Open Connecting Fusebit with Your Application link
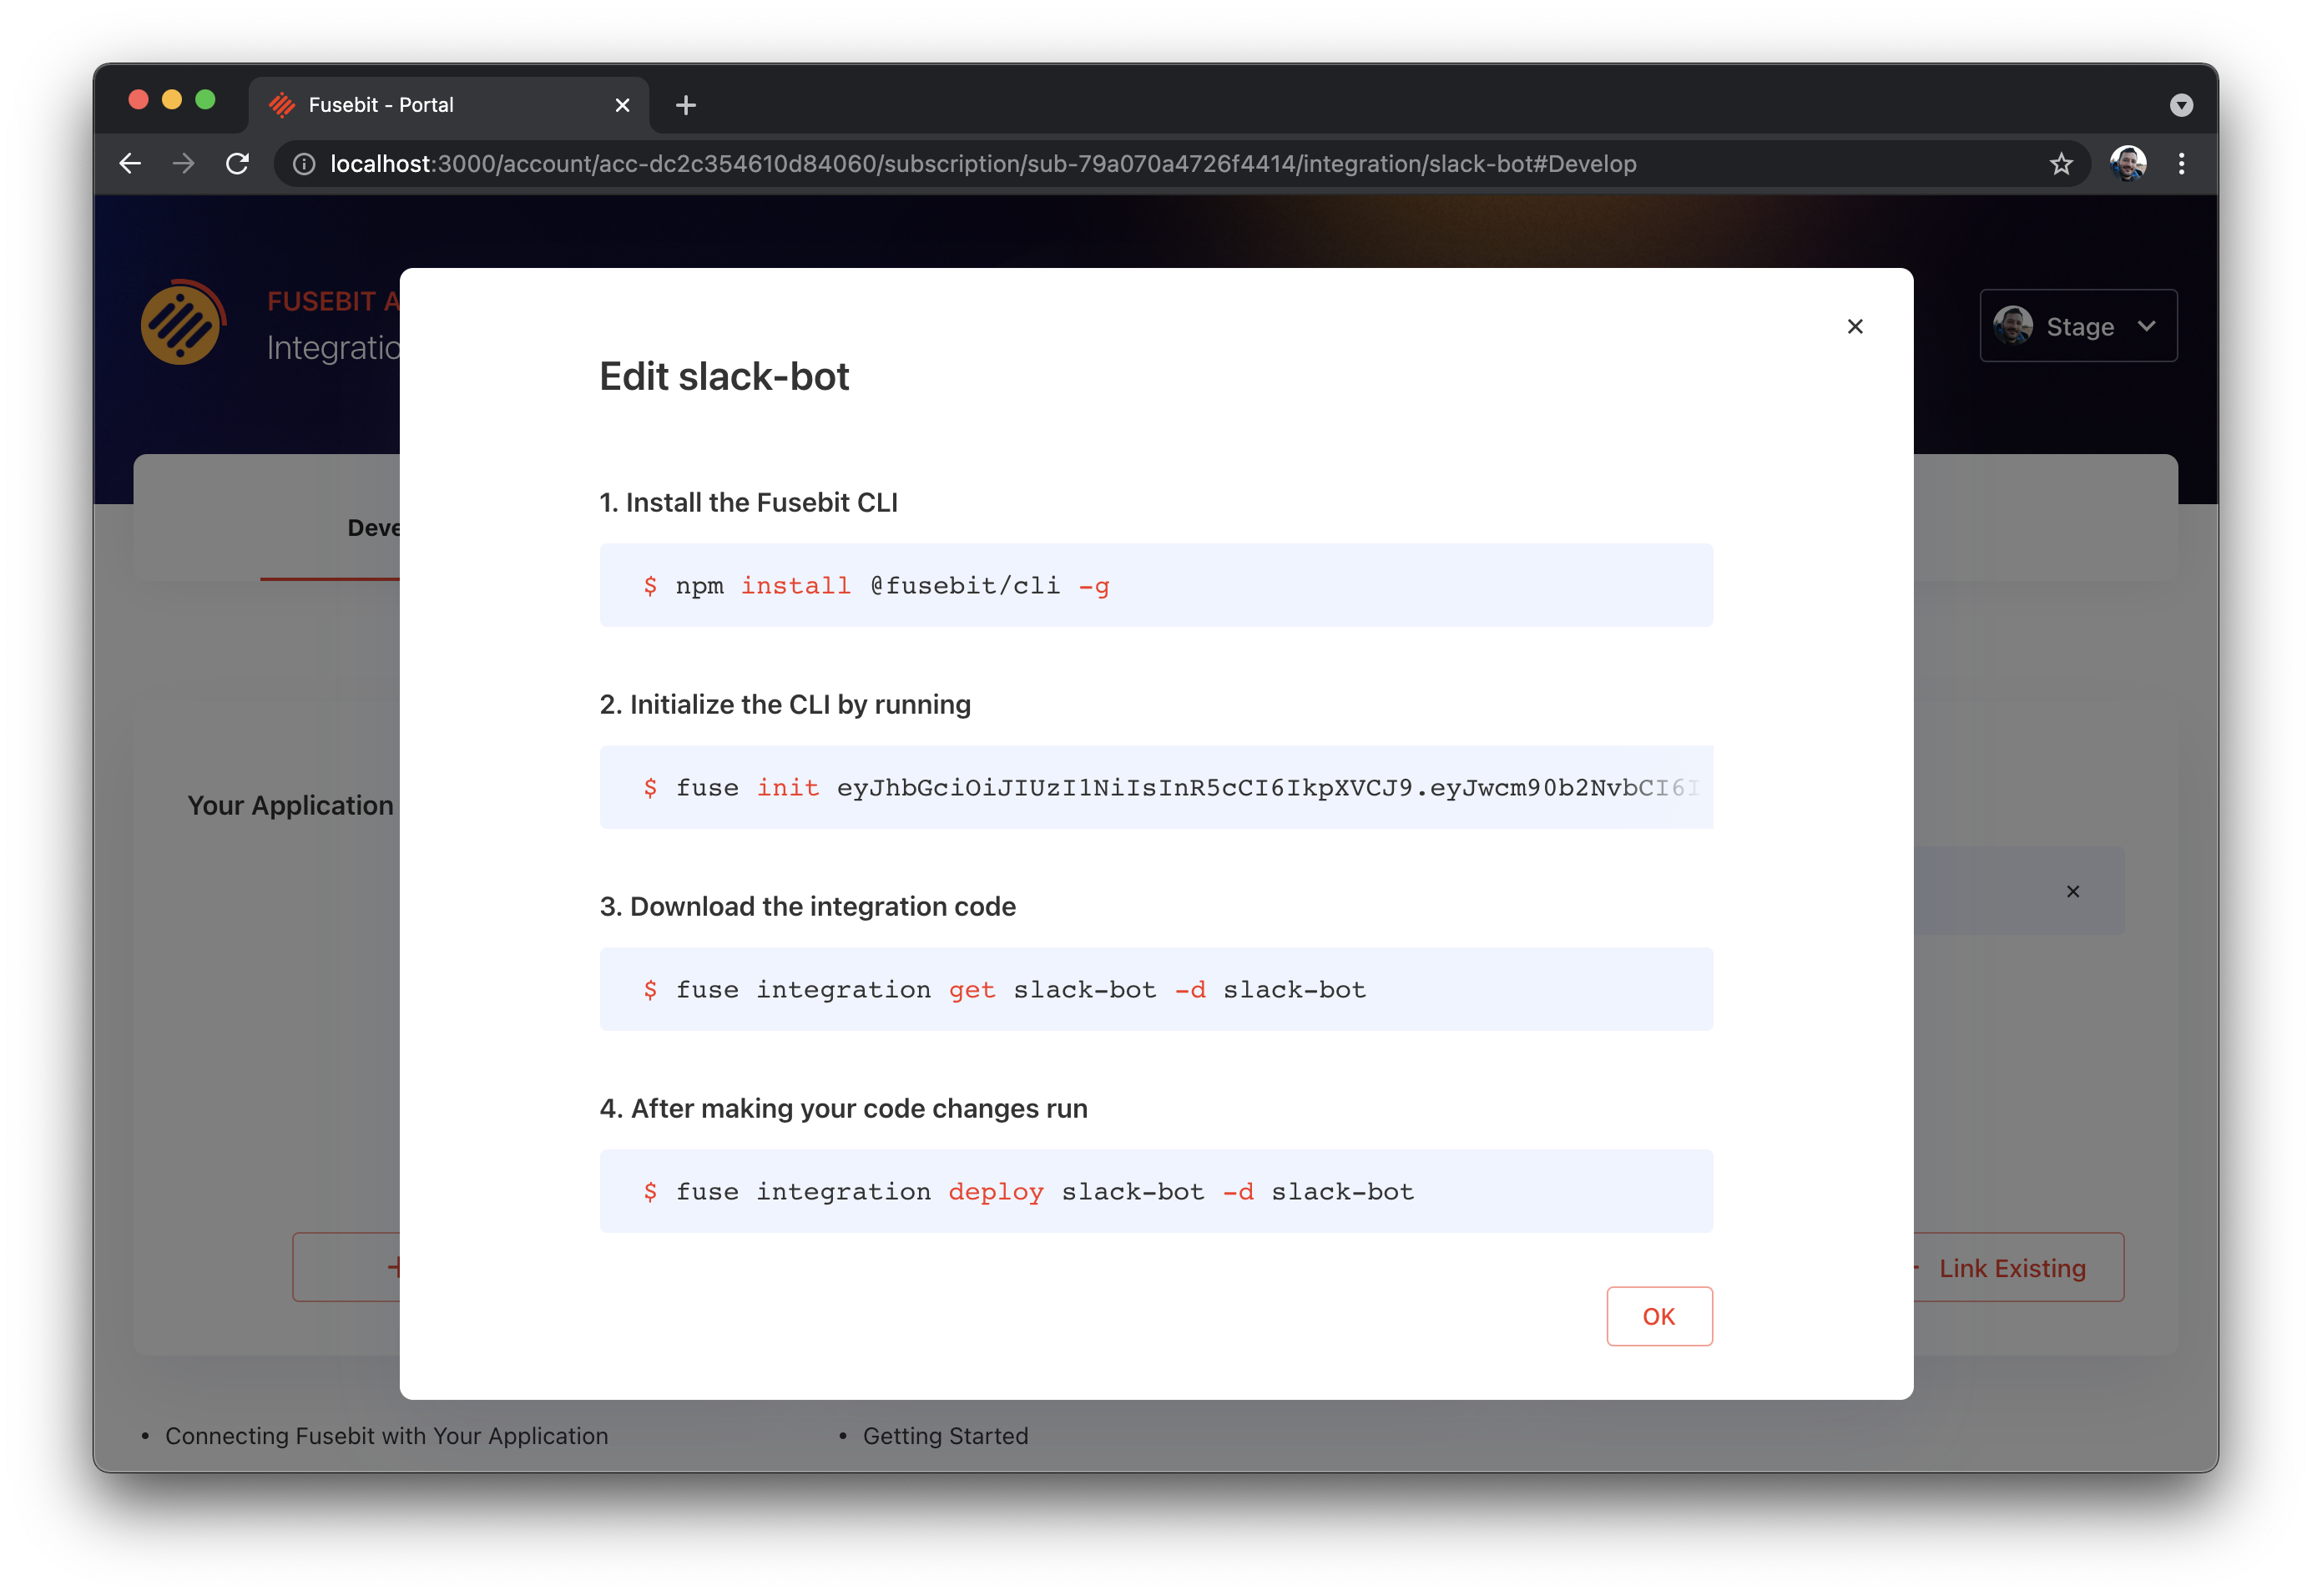This screenshot has height=1596, width=2312. point(386,1436)
